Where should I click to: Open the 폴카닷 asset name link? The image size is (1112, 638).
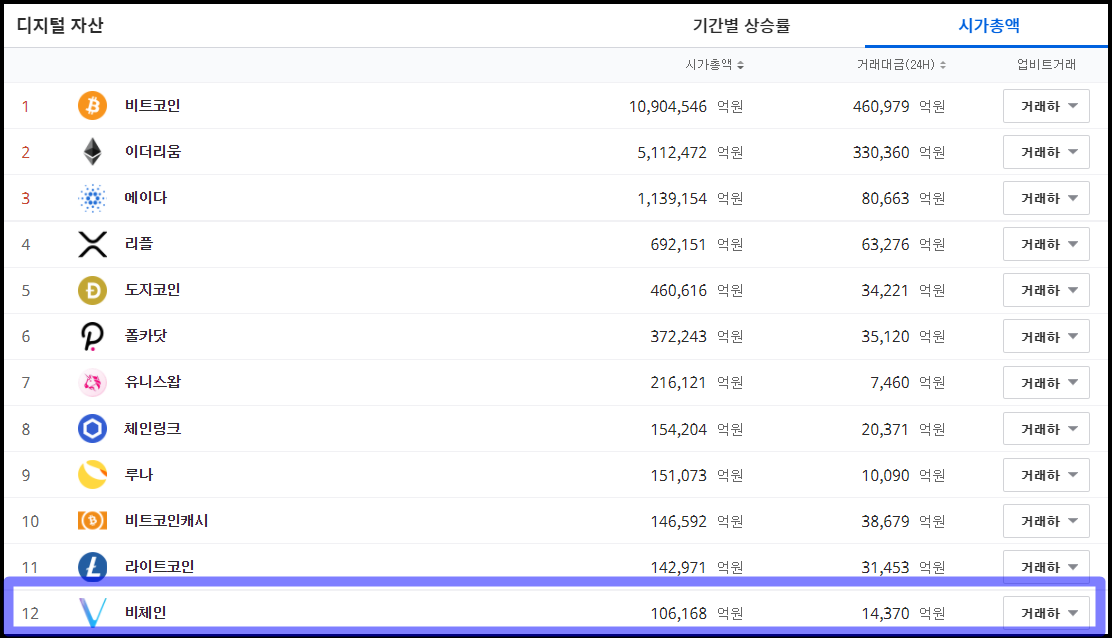point(145,336)
